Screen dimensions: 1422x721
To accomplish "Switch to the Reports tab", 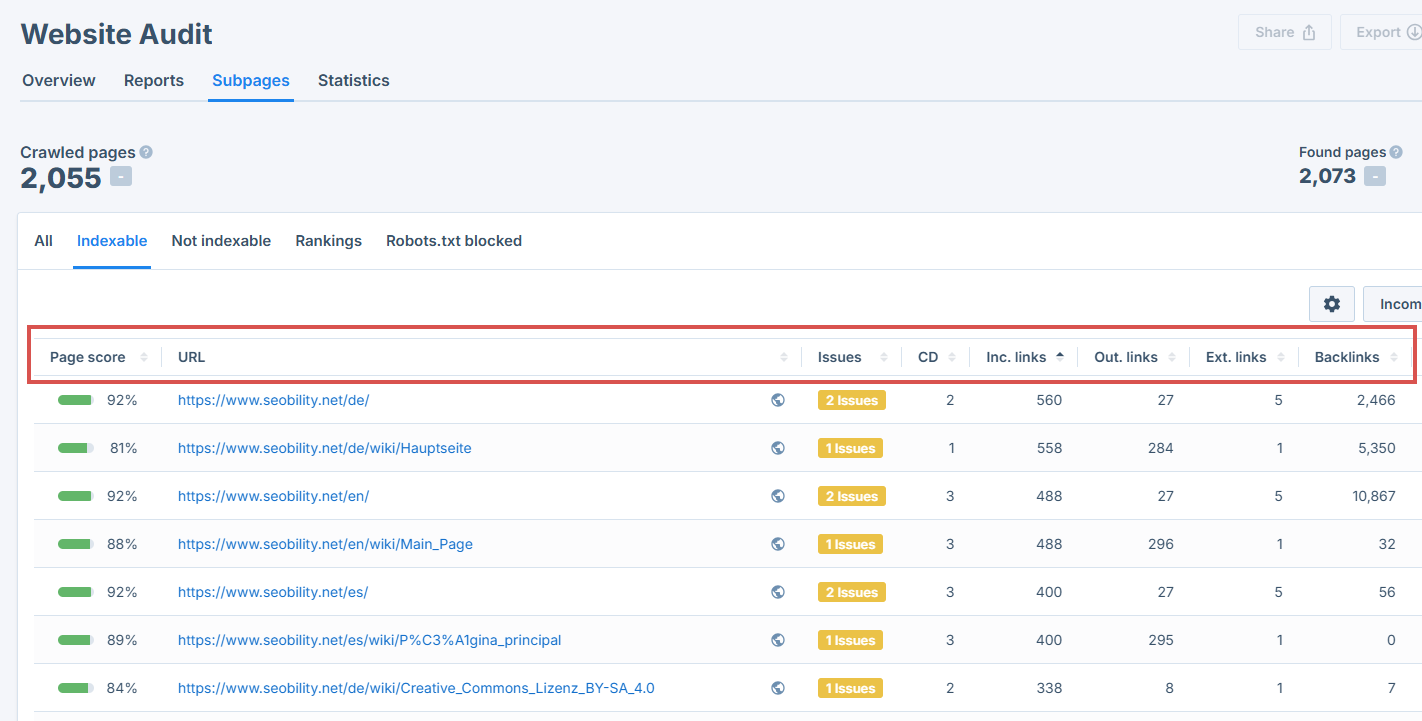I will pos(154,80).
